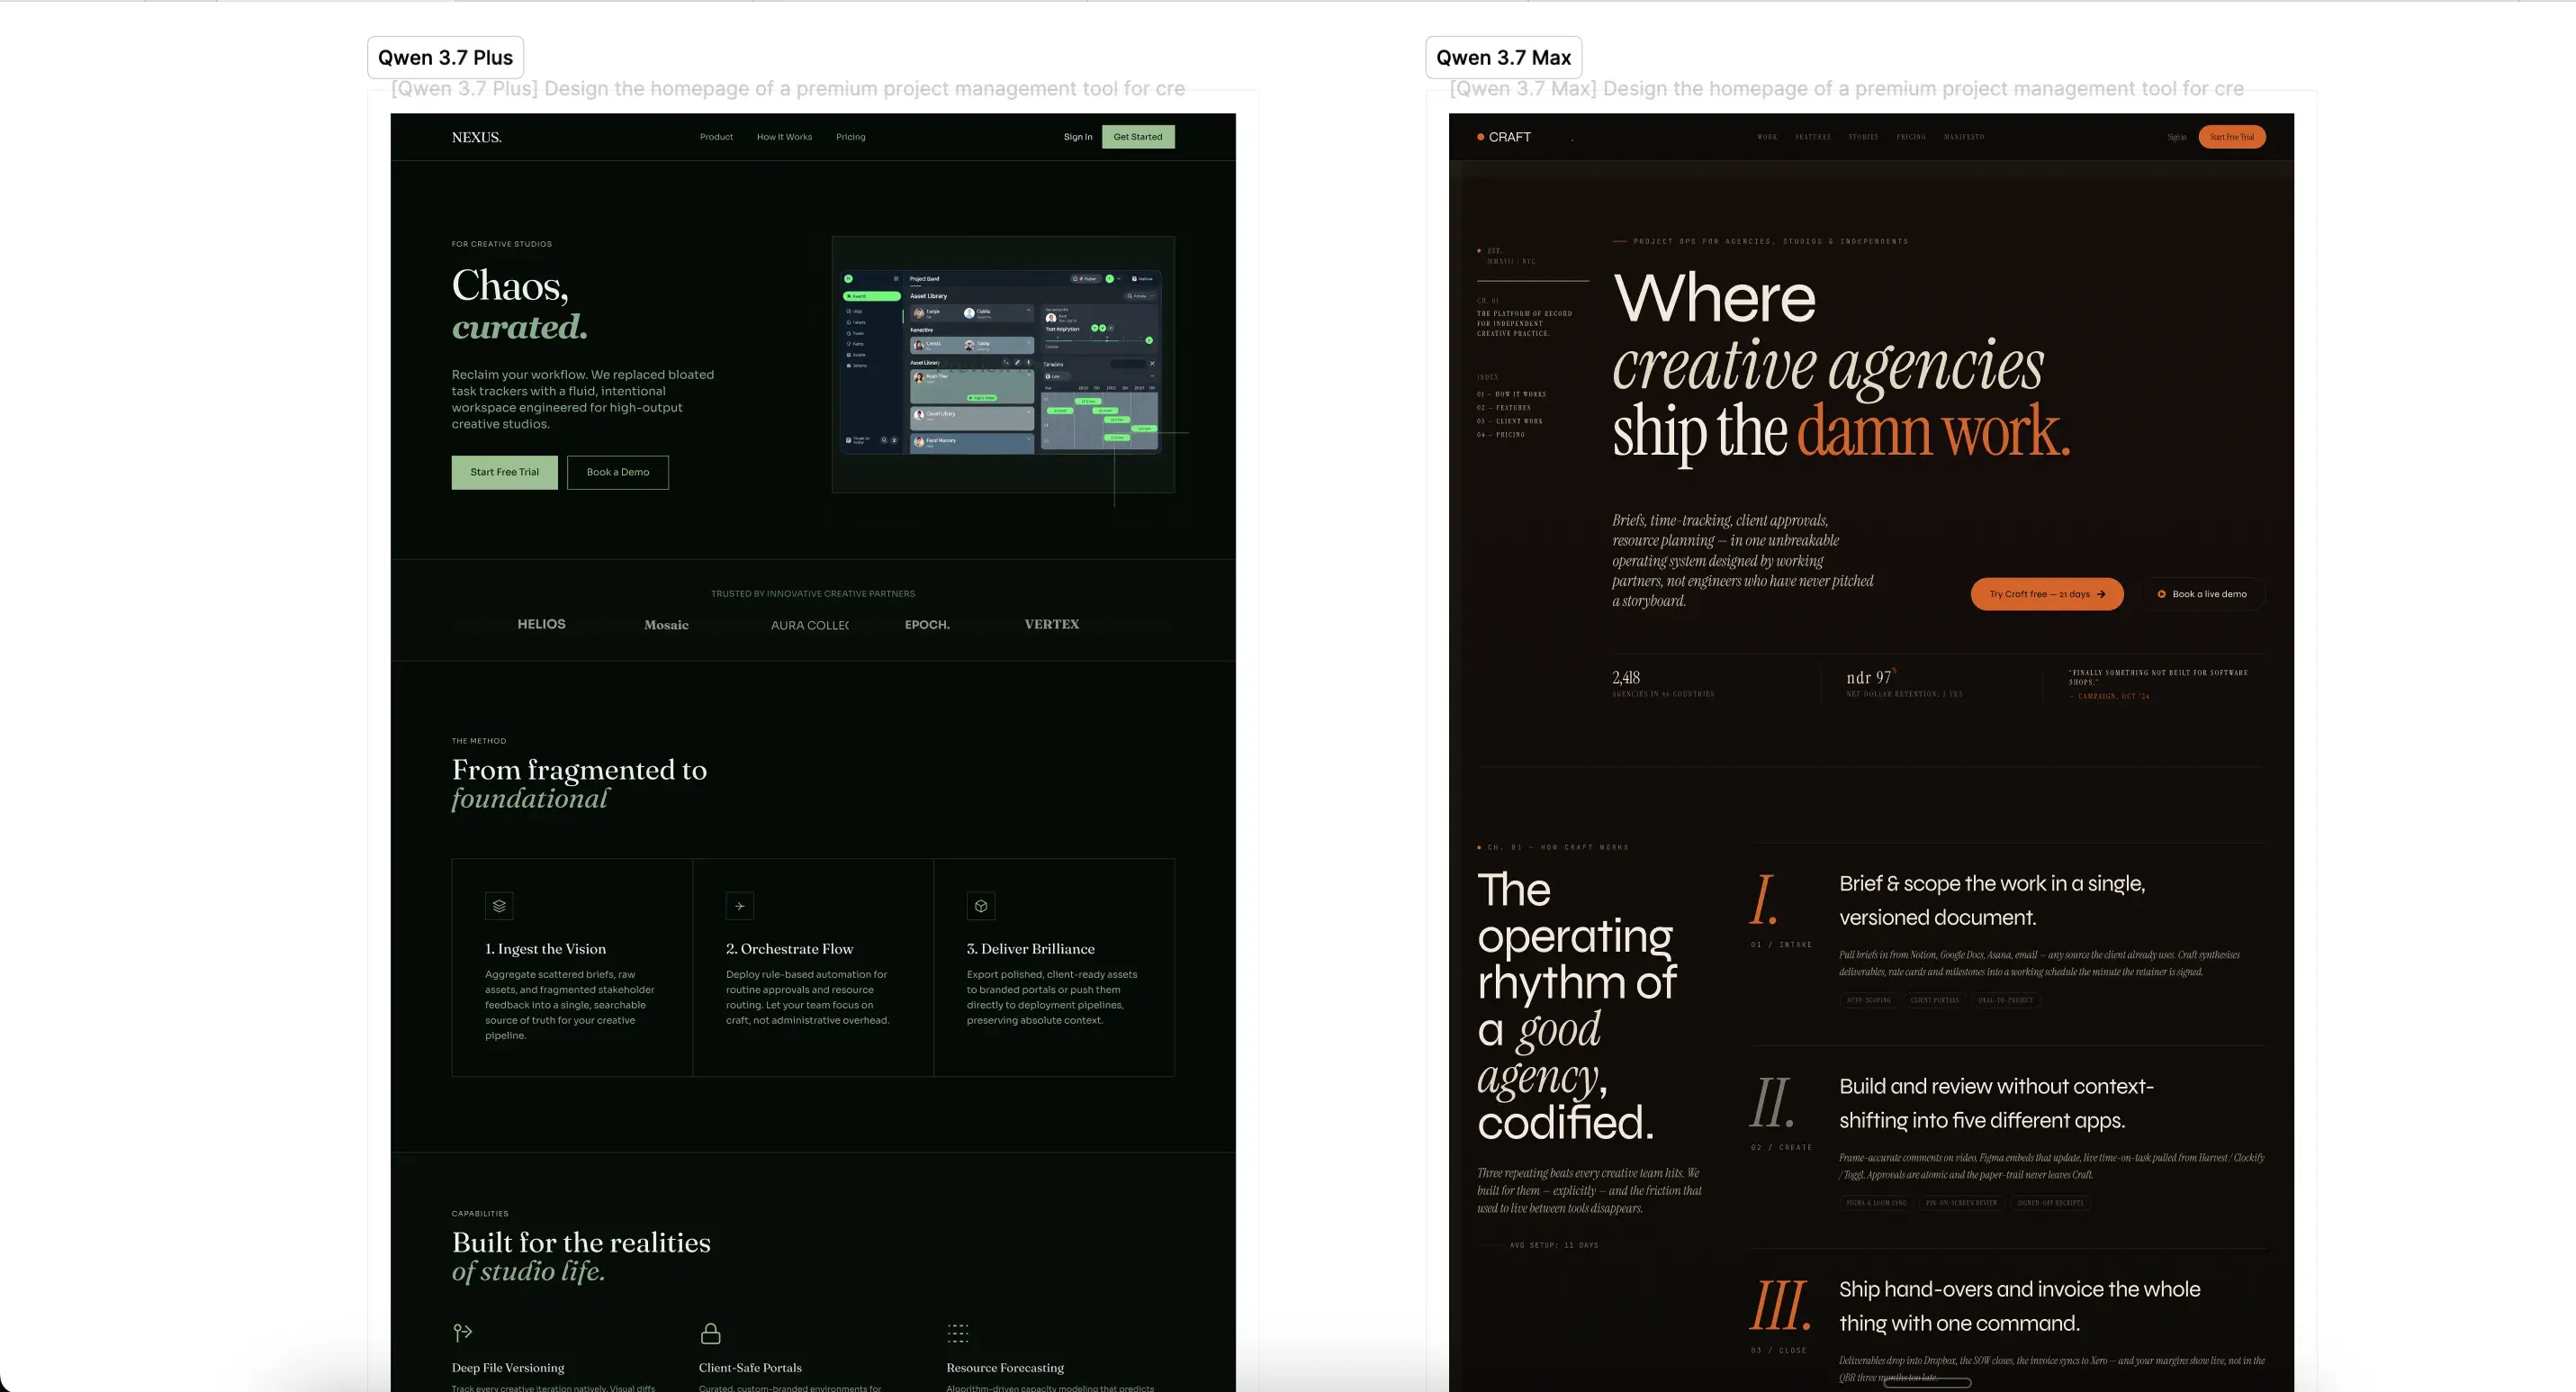Click the EPOCH. partner logo

click(927, 625)
